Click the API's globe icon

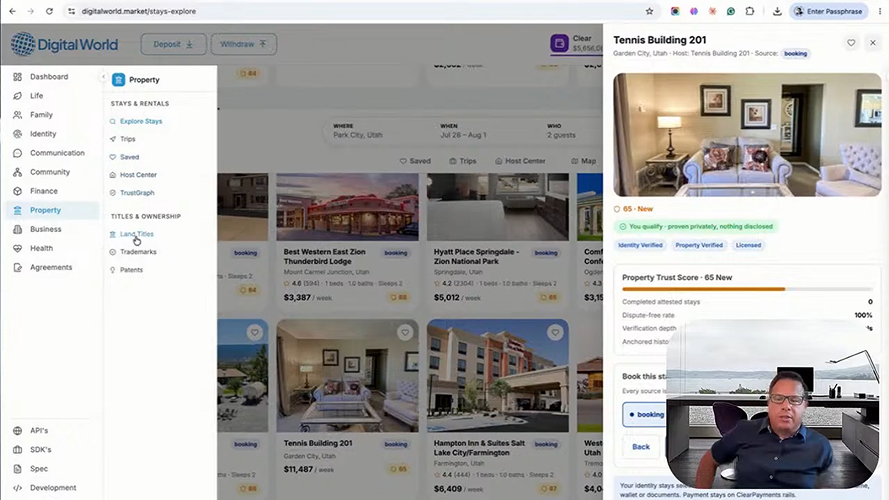18,430
